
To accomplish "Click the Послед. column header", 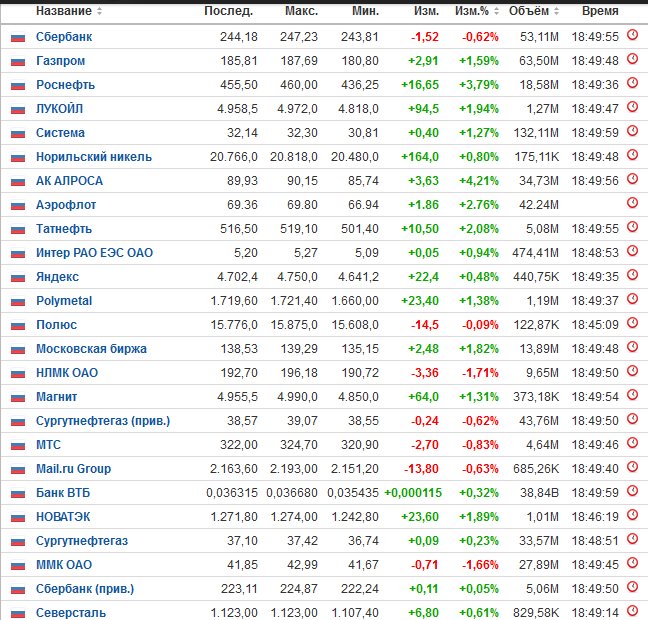I will pyautogui.click(x=229, y=11).
